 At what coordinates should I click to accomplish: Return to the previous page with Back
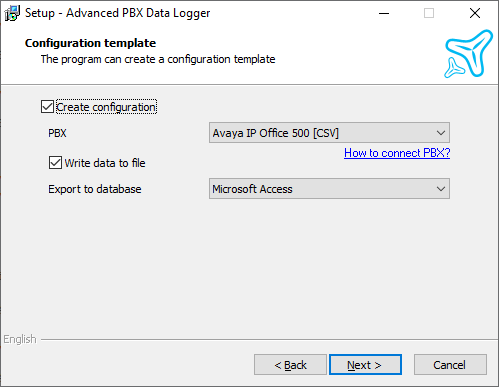pos(290,365)
